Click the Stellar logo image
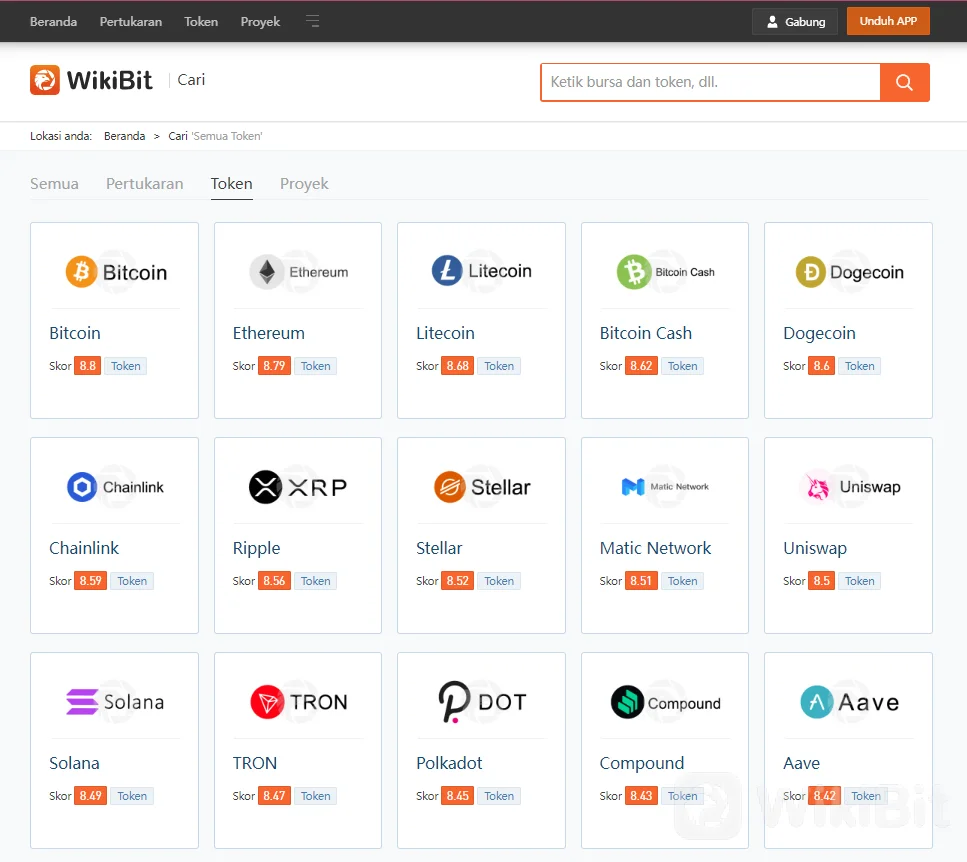This screenshot has width=967, height=862. (x=482, y=487)
